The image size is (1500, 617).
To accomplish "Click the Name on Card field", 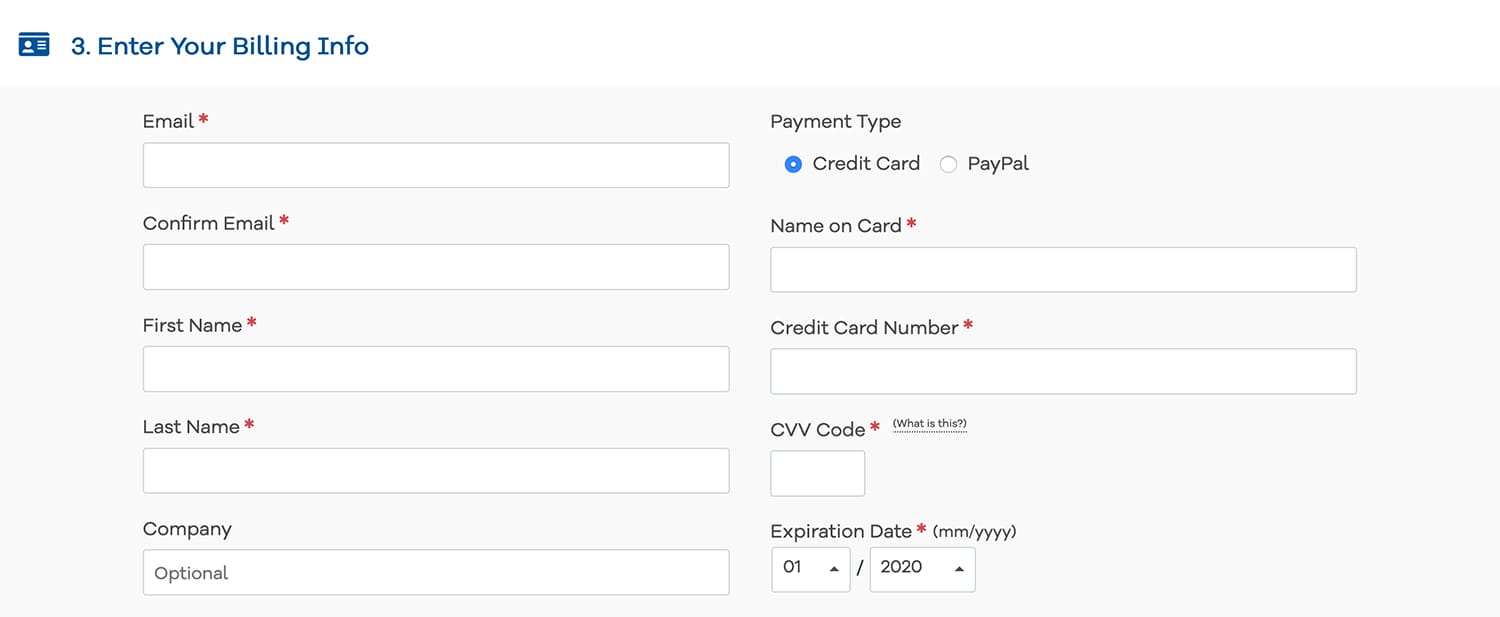I will (x=1063, y=270).
